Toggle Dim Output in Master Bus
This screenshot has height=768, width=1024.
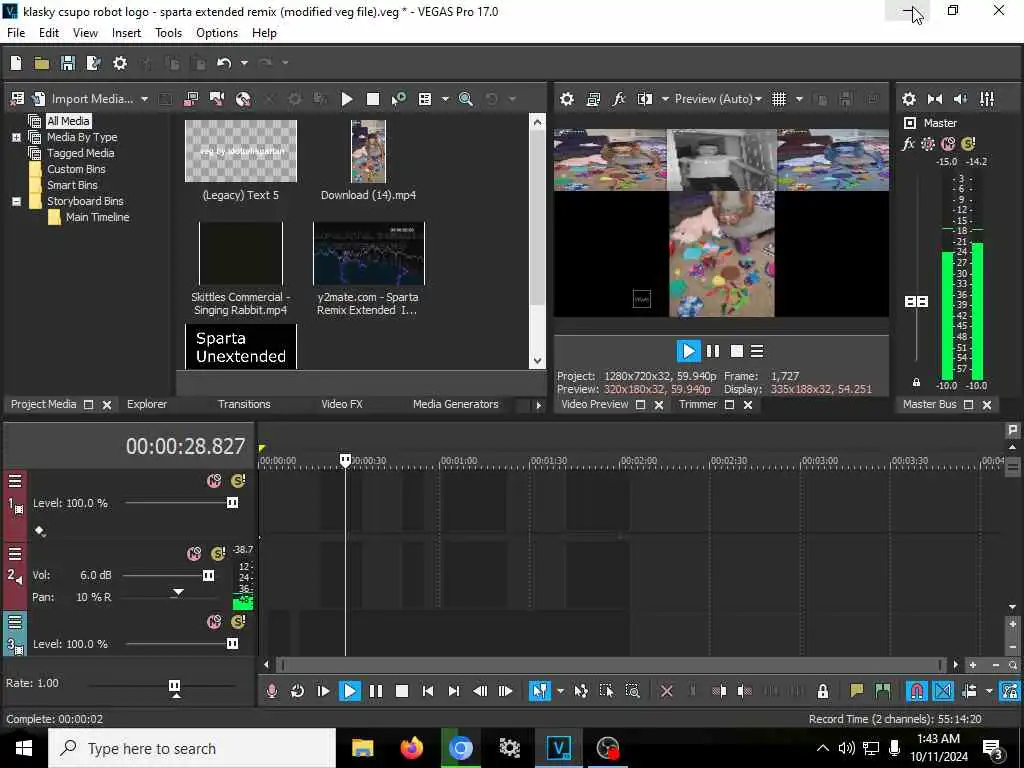coord(961,99)
